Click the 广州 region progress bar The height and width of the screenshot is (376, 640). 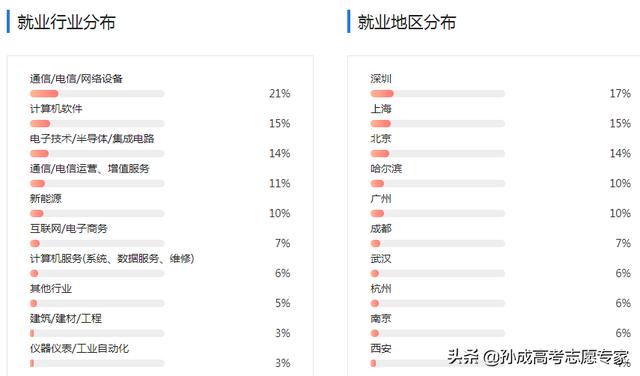tap(438, 214)
